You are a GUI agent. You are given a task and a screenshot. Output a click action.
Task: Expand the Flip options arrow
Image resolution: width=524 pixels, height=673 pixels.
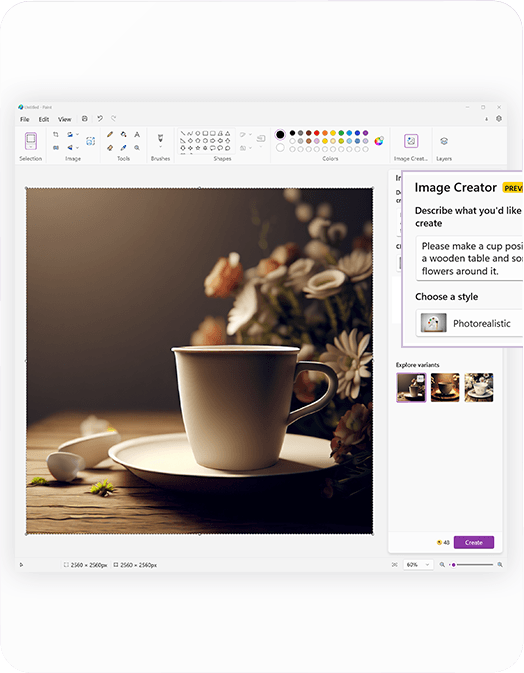[x=77, y=147]
